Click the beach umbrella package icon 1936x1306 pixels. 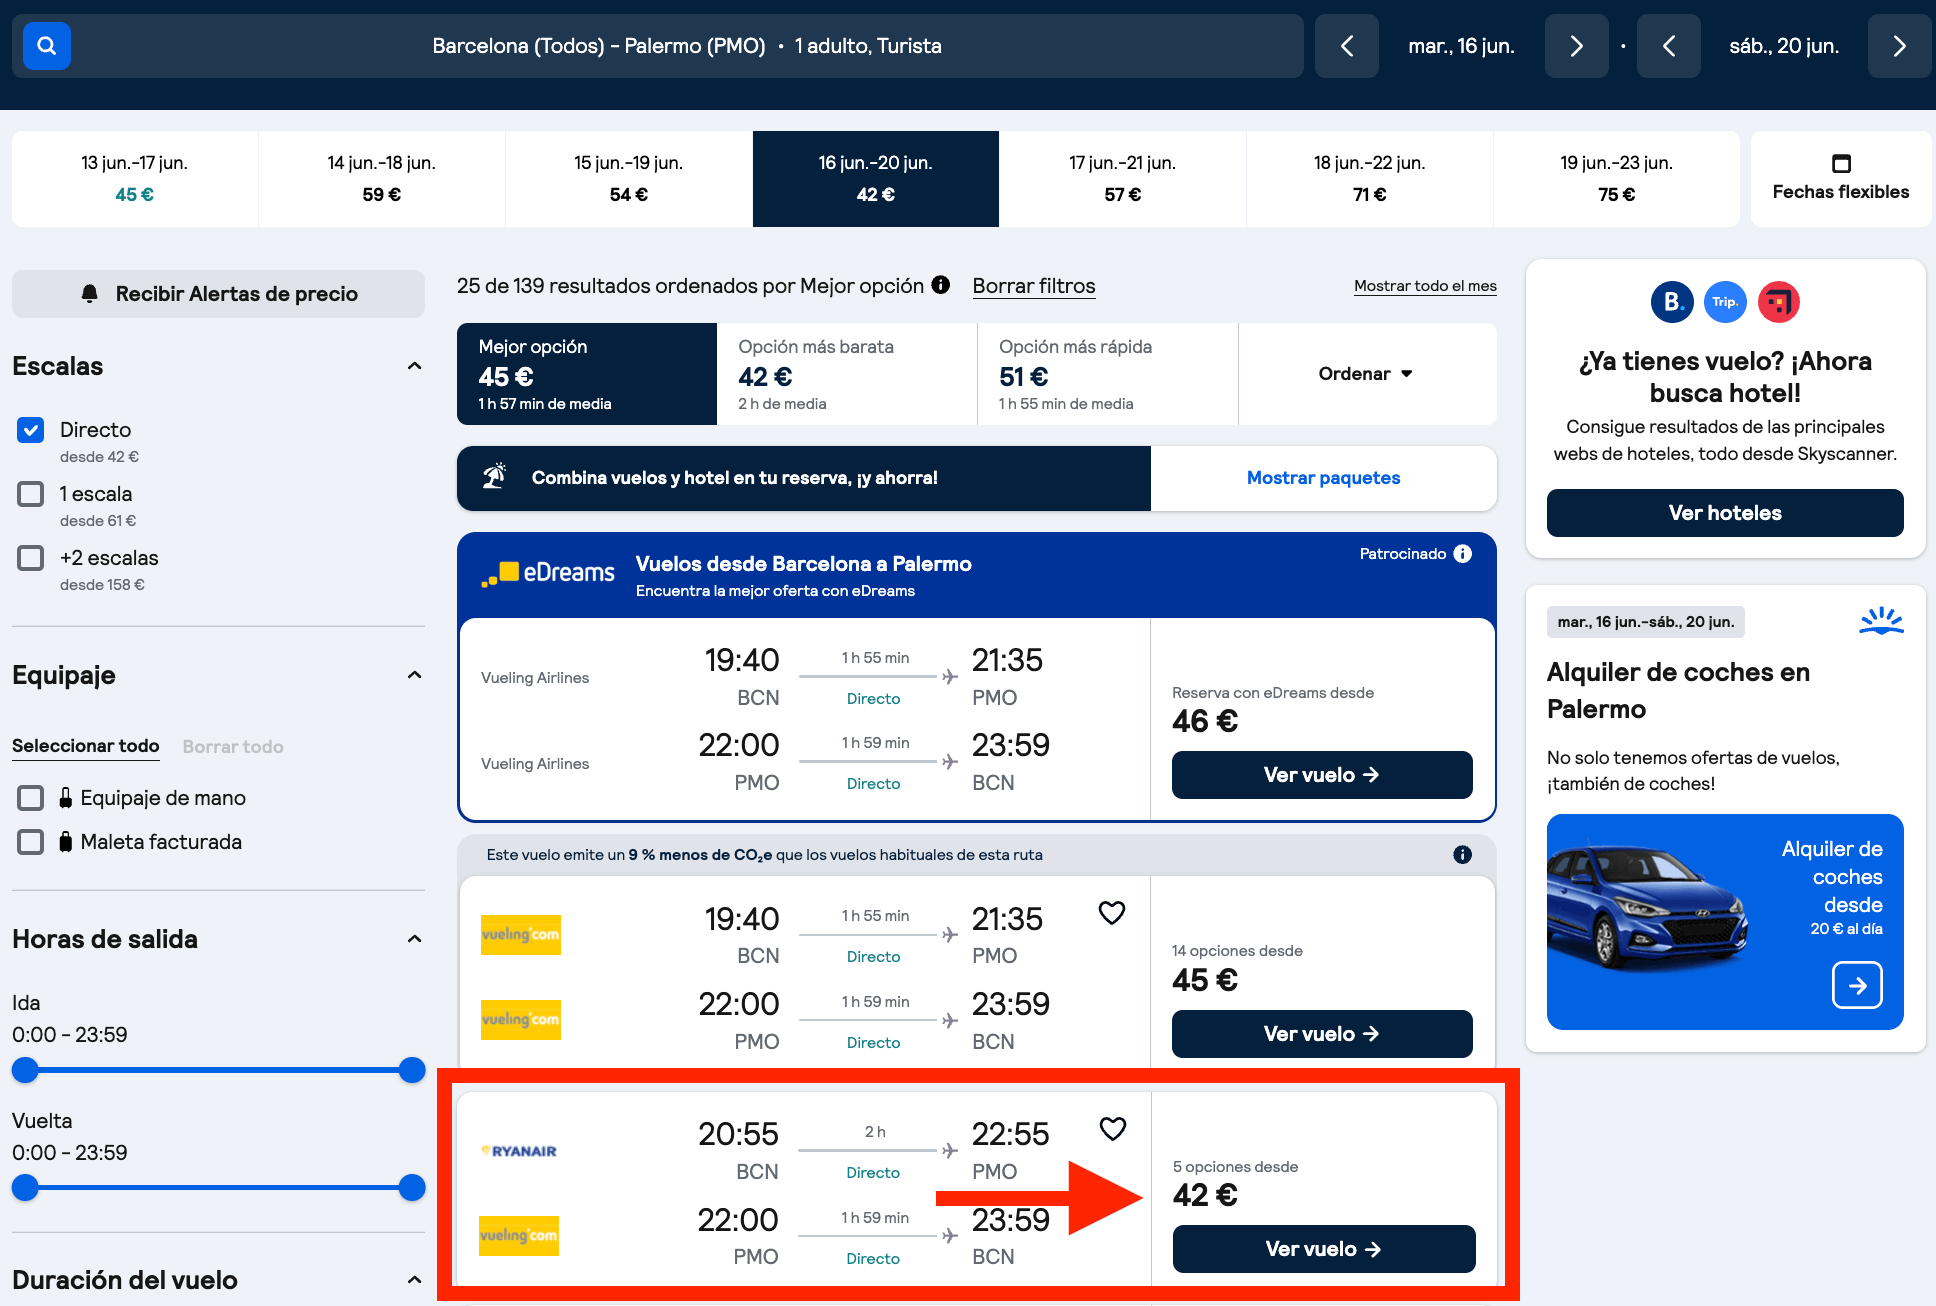point(494,477)
